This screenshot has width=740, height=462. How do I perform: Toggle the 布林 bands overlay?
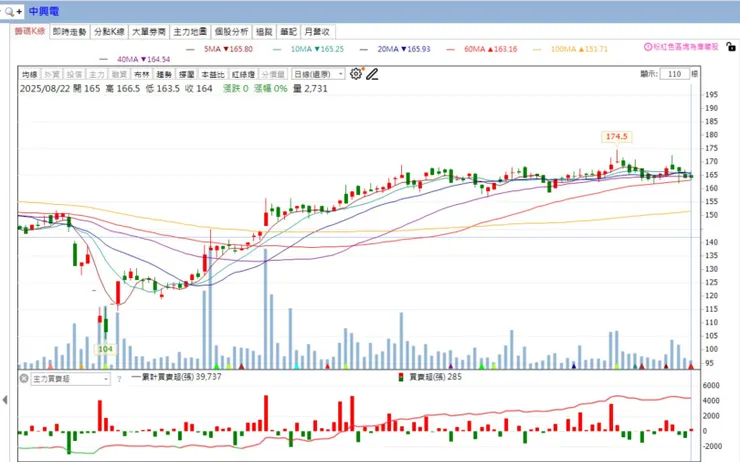click(142, 75)
